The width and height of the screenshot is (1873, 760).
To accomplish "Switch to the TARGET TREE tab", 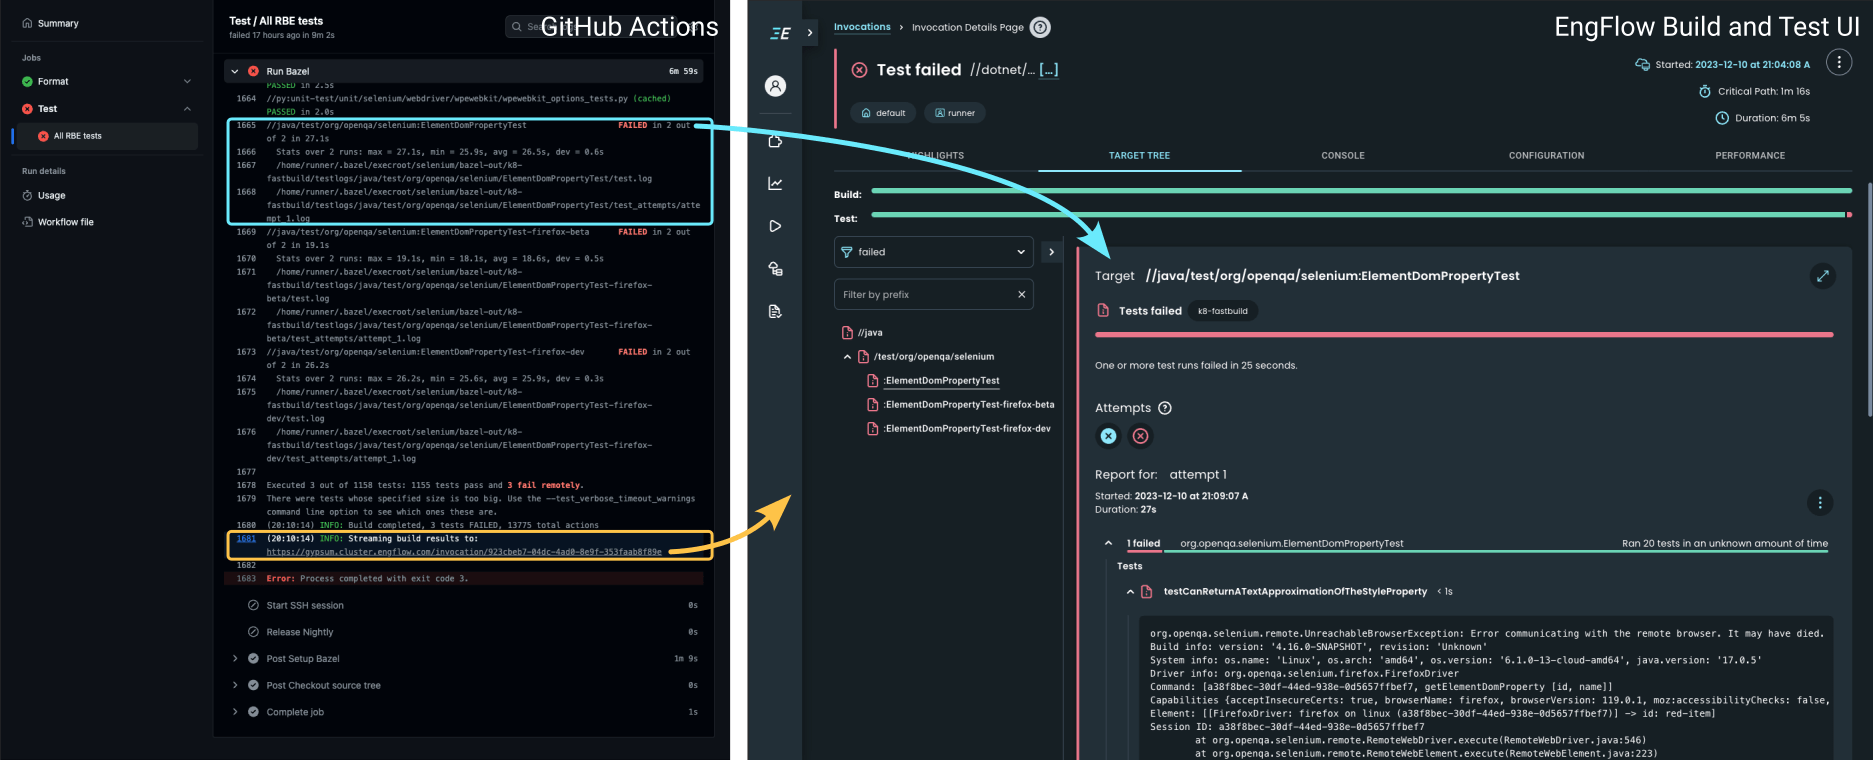I will [1139, 156].
